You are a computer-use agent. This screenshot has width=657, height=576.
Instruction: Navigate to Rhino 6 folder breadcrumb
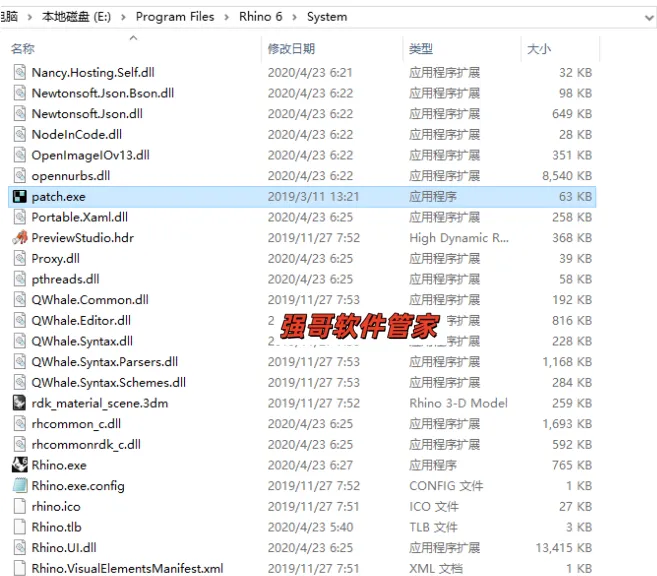tap(261, 17)
